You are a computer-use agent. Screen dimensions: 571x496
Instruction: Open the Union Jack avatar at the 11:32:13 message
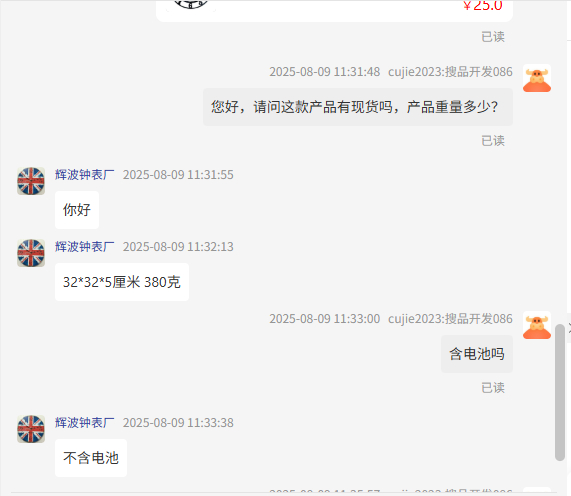click(x=31, y=253)
